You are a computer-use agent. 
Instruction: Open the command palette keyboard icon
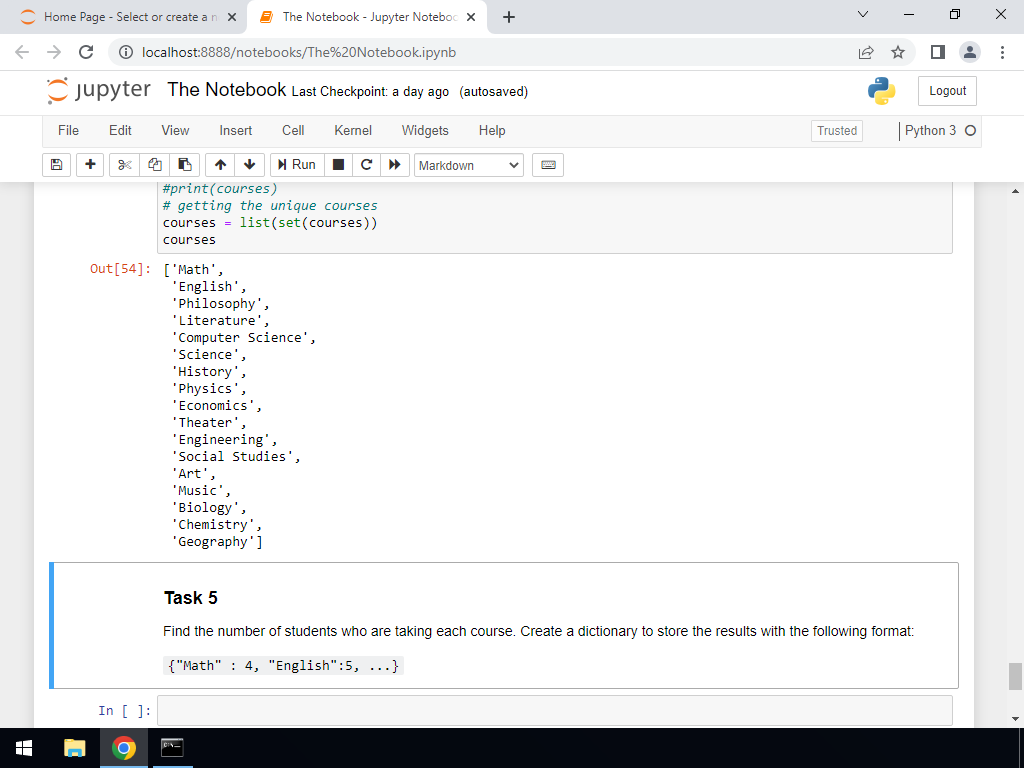tap(547, 165)
